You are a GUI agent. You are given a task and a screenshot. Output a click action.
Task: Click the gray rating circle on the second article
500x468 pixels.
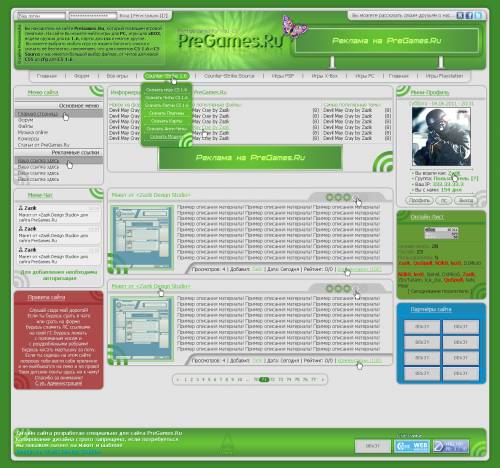click(x=356, y=289)
